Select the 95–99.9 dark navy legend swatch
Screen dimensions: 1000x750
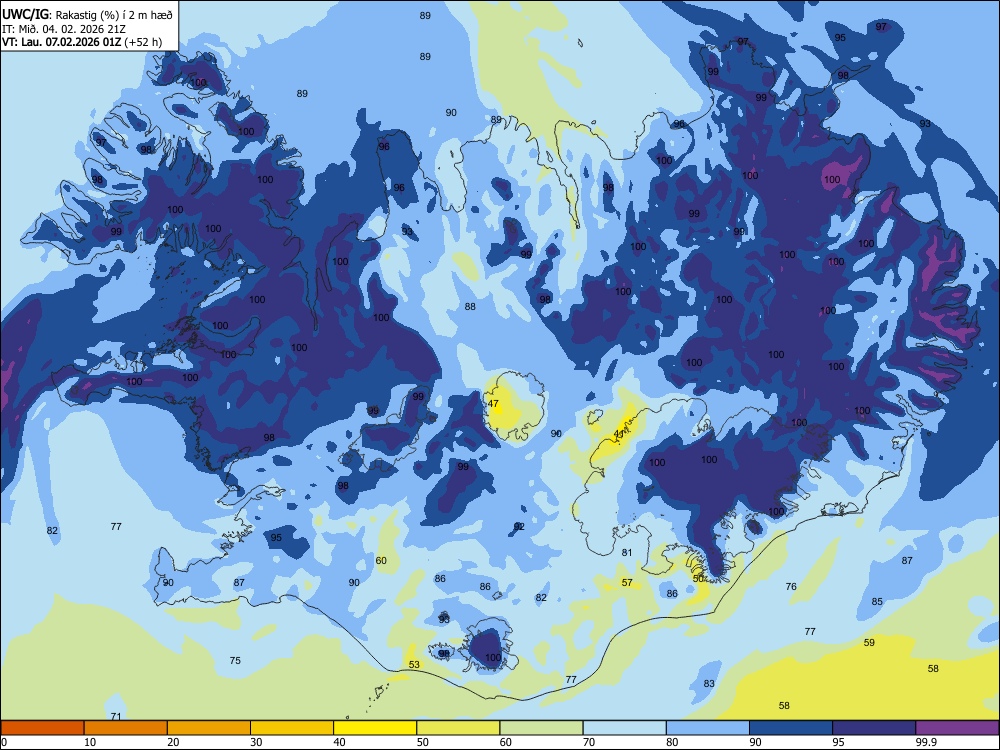(874, 728)
